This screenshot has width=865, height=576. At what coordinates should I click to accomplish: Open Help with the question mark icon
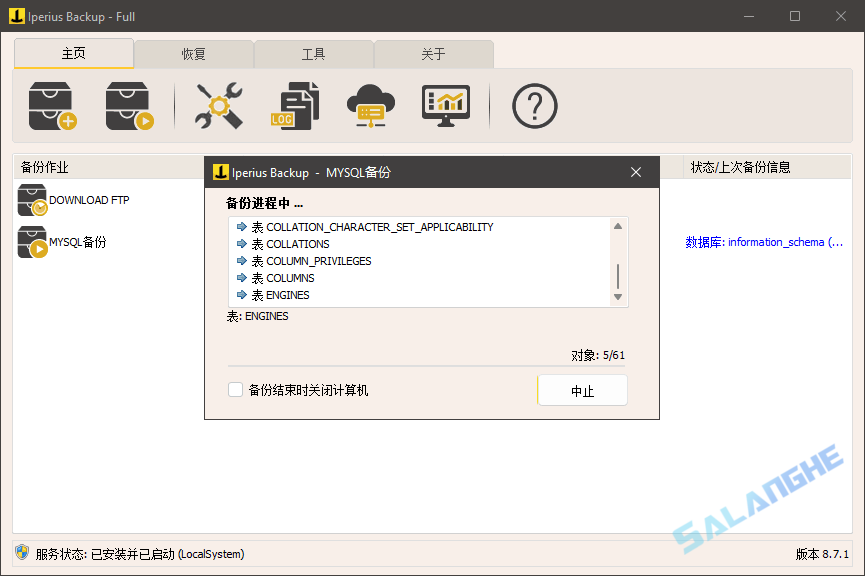pos(534,105)
